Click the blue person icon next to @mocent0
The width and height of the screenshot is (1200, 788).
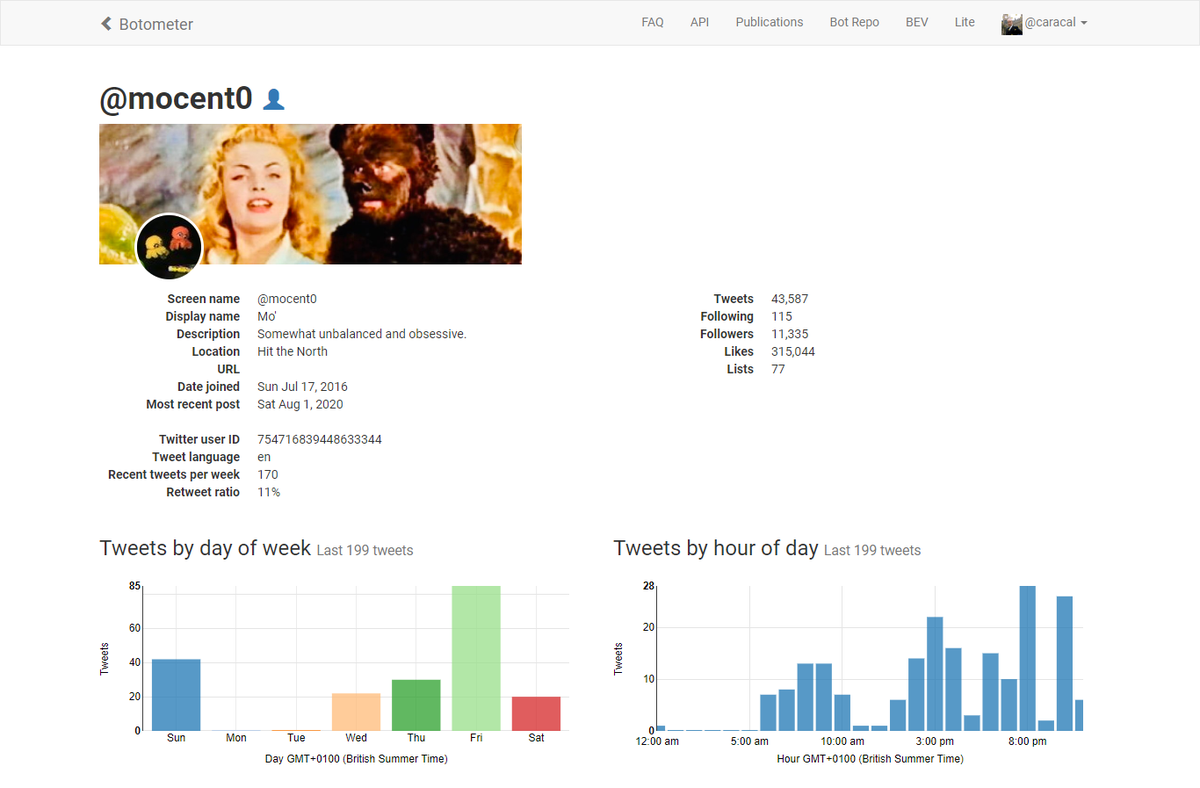[x=273, y=99]
